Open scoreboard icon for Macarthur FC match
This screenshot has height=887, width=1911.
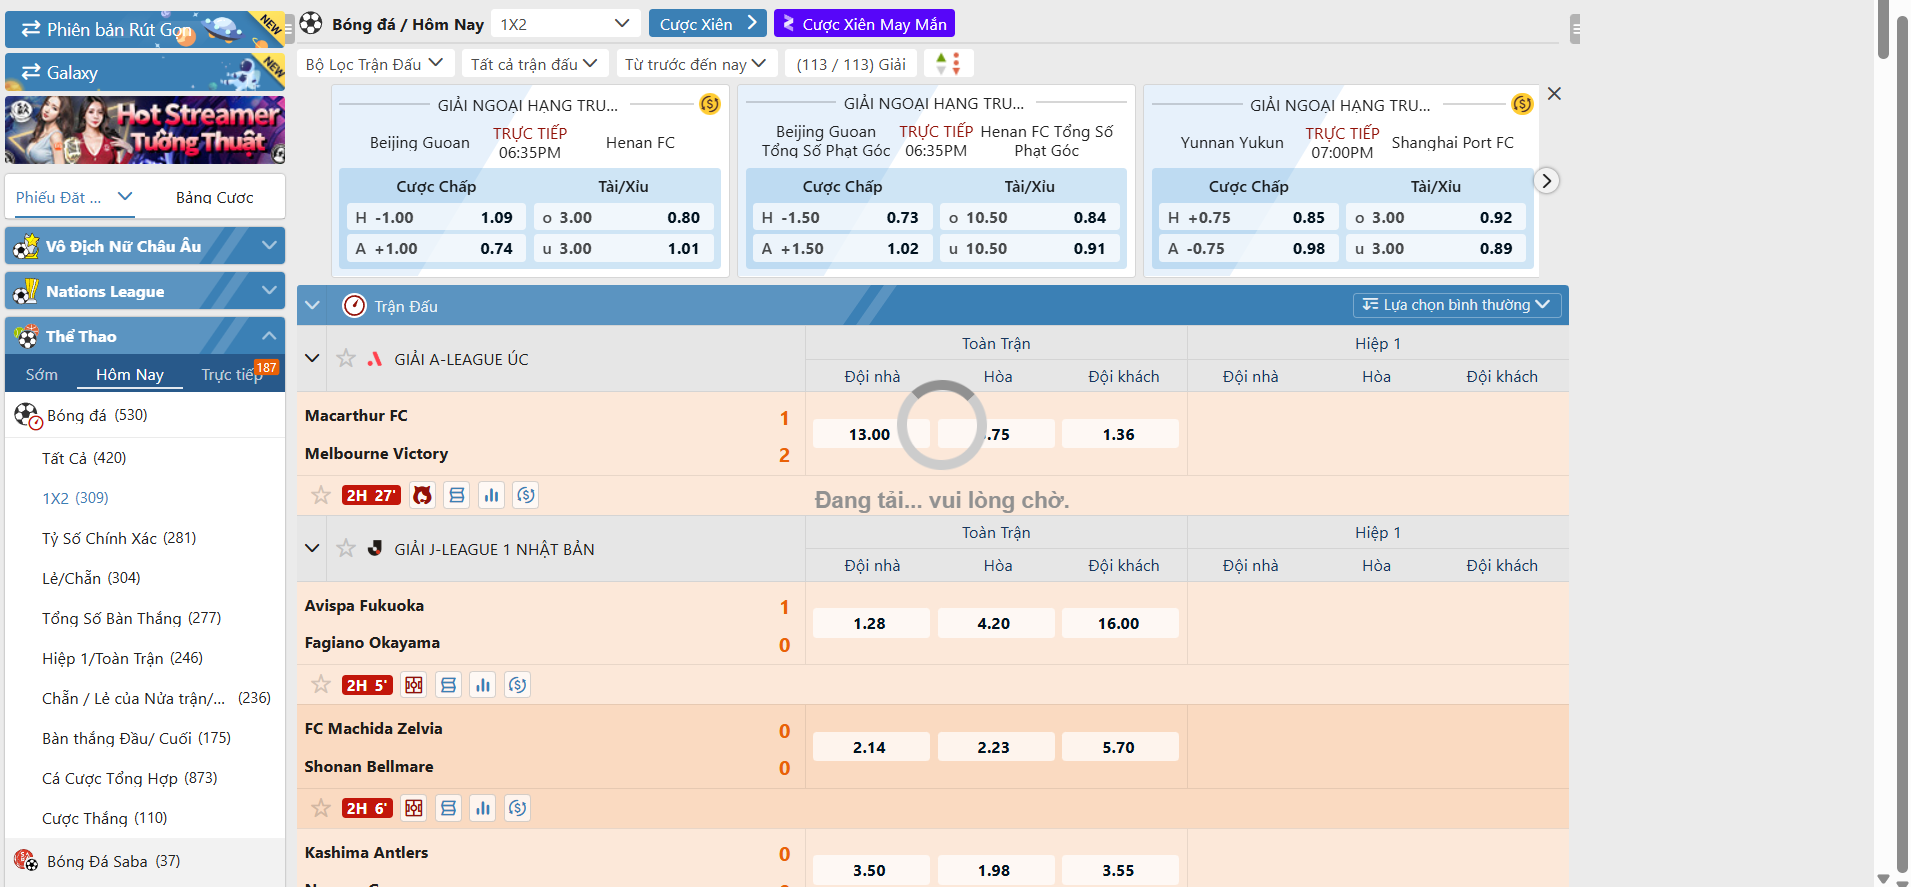[457, 495]
